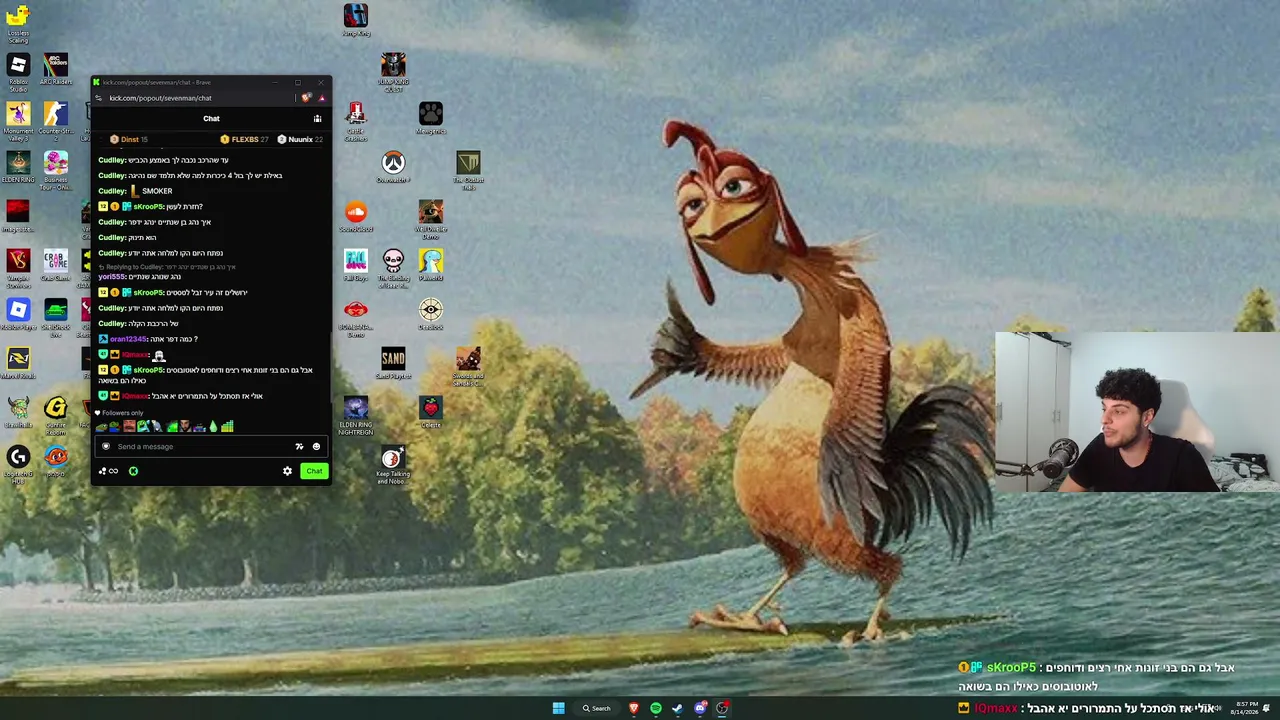Image resolution: width=1280 pixels, height=720 pixels.
Task: Open the taskbar Search box
Action: click(x=597, y=708)
